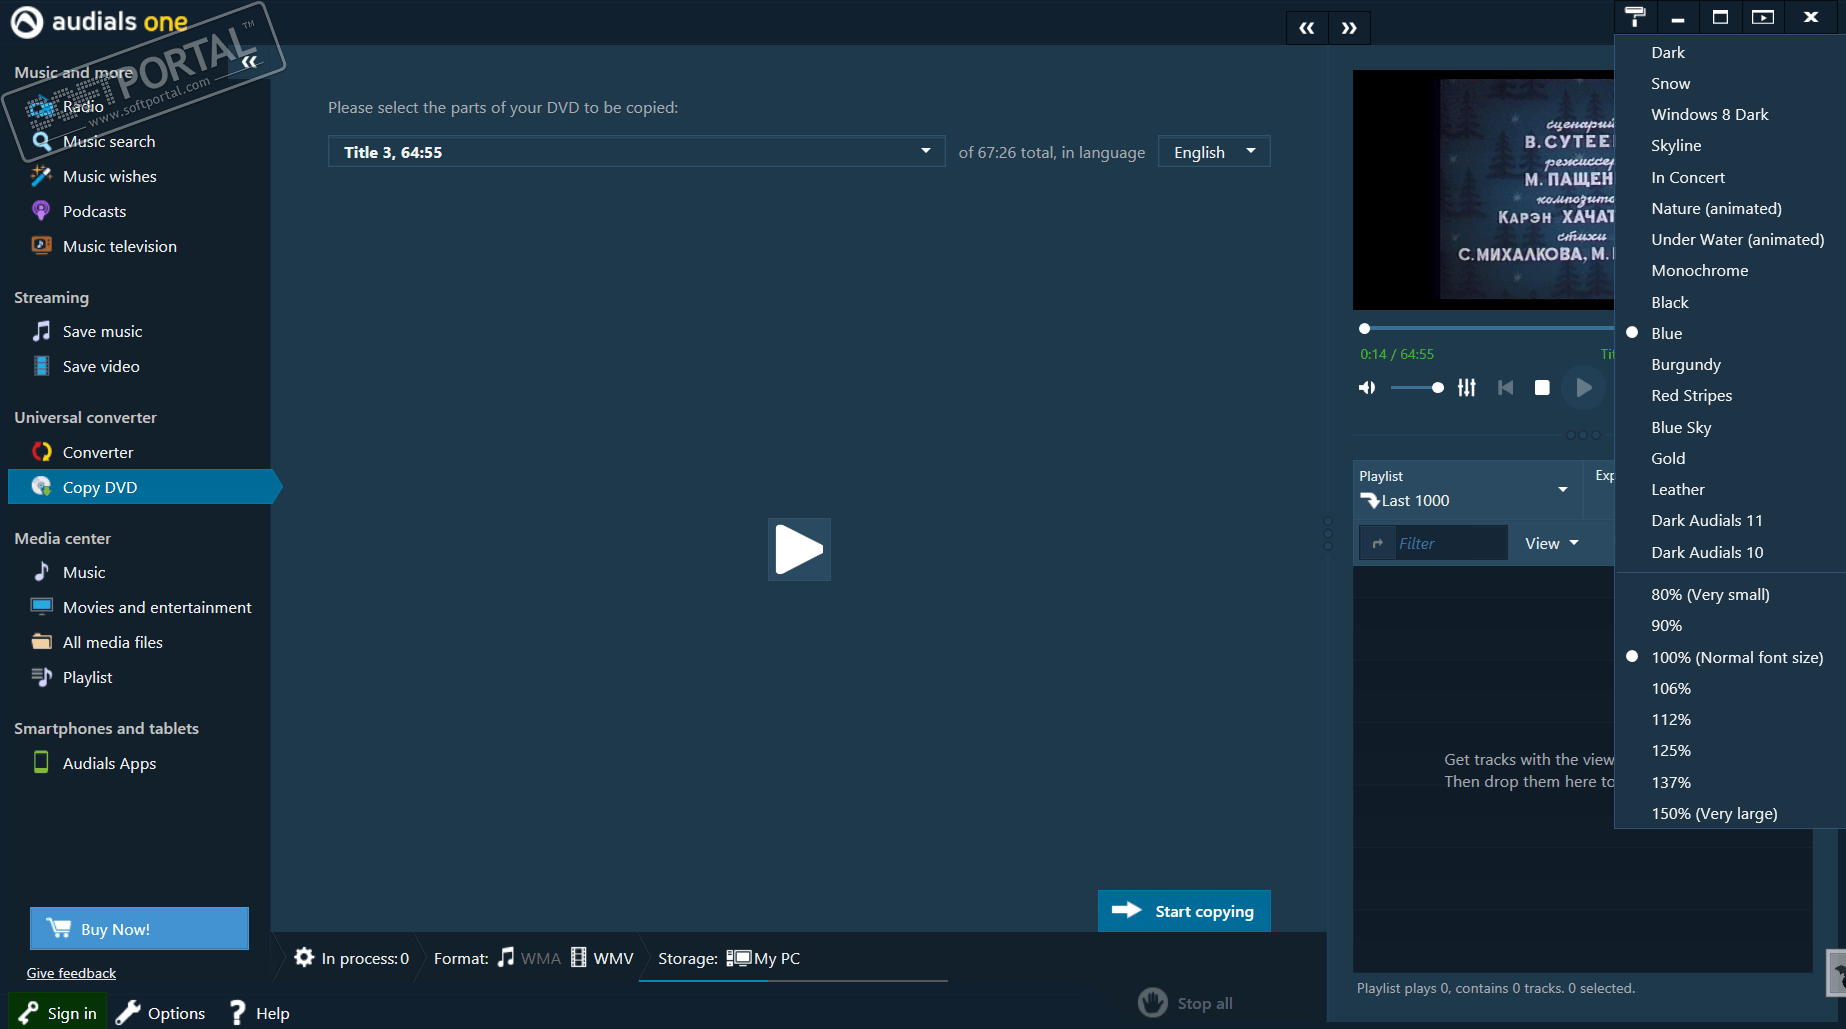Click the In process gear icon
This screenshot has width=1846, height=1029.
pyautogui.click(x=304, y=957)
